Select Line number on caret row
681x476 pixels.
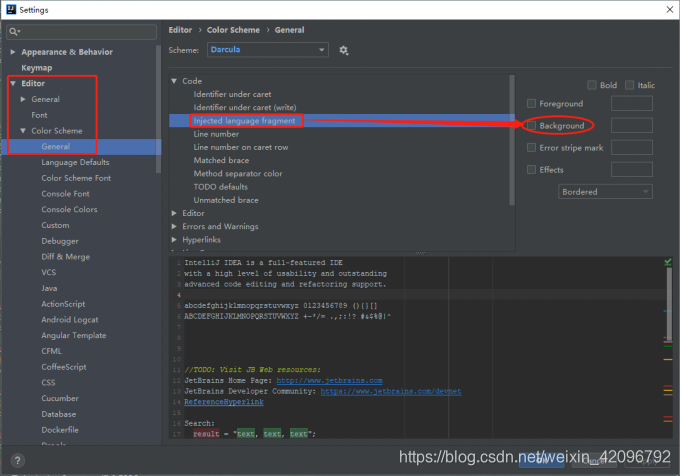tap(241, 147)
